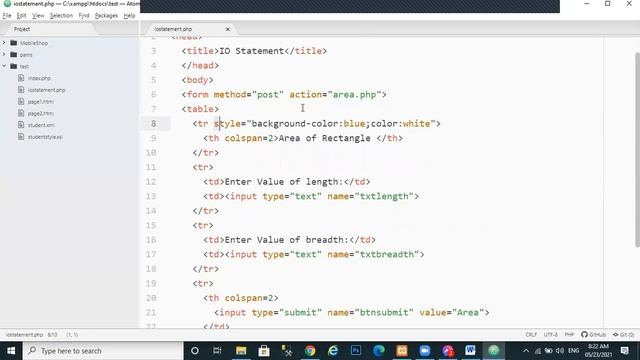Click "txtbreadth" in the code
640x360 pixels.
[x=387, y=254]
